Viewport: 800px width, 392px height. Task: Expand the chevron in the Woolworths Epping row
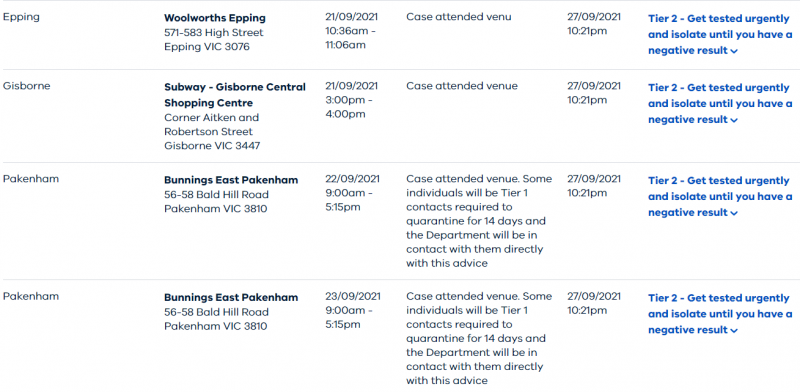click(734, 51)
